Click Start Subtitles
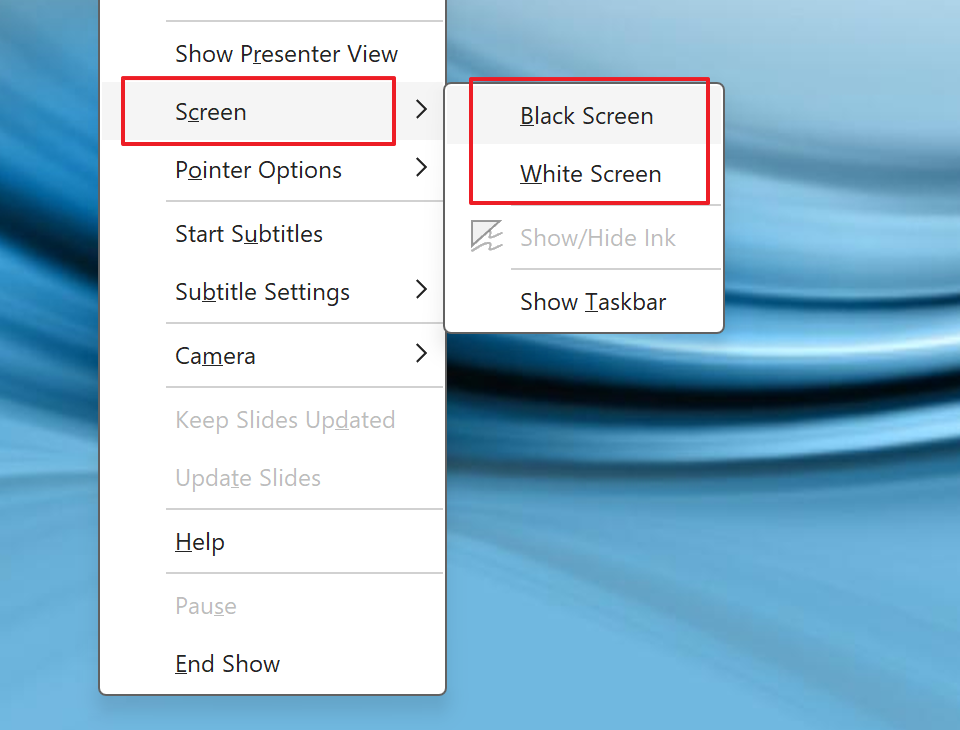Viewport: 960px width, 730px height. pyautogui.click(x=249, y=234)
